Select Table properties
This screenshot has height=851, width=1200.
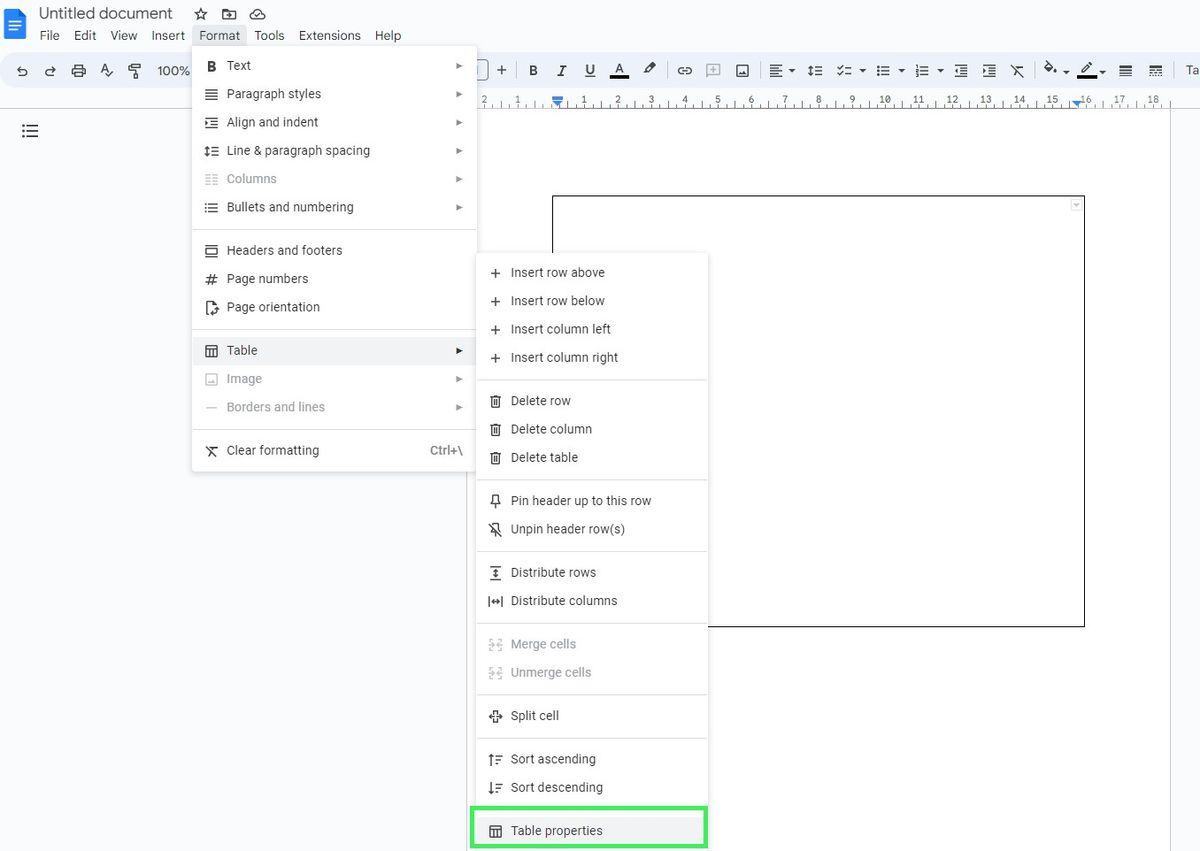[556, 830]
